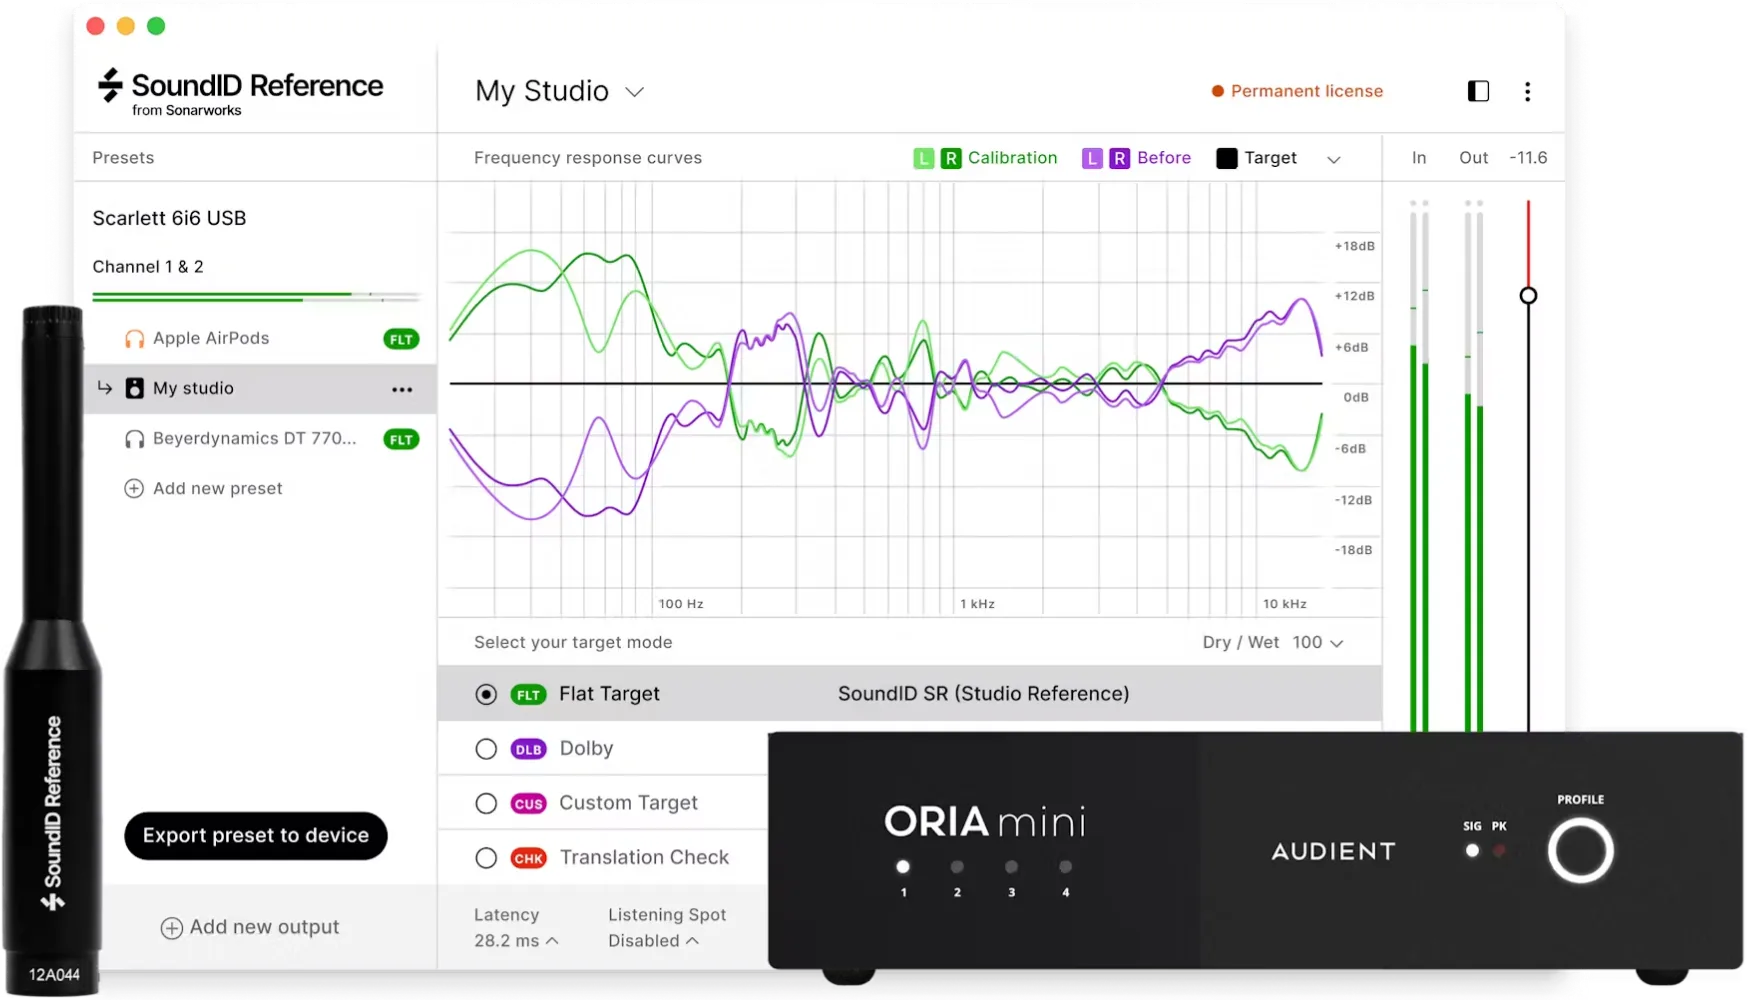The height and width of the screenshot is (1000, 1748).
Task: Open the three-dot overflow menu
Action: click(x=1527, y=91)
